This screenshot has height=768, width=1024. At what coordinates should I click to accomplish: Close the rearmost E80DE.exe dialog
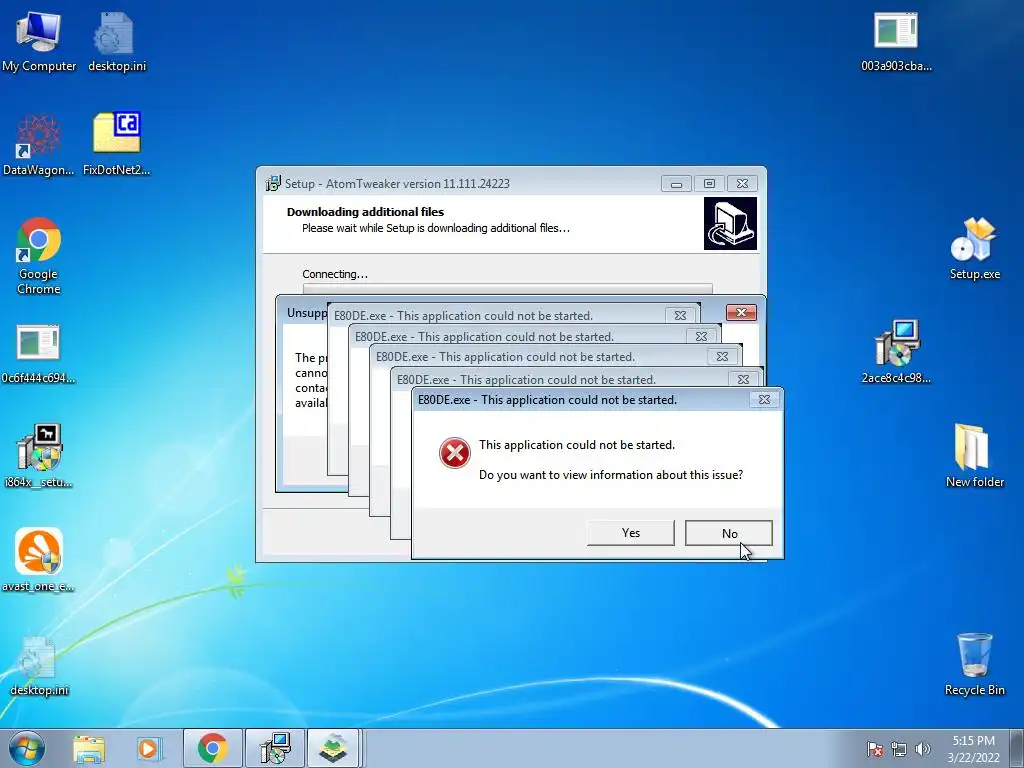[680, 315]
